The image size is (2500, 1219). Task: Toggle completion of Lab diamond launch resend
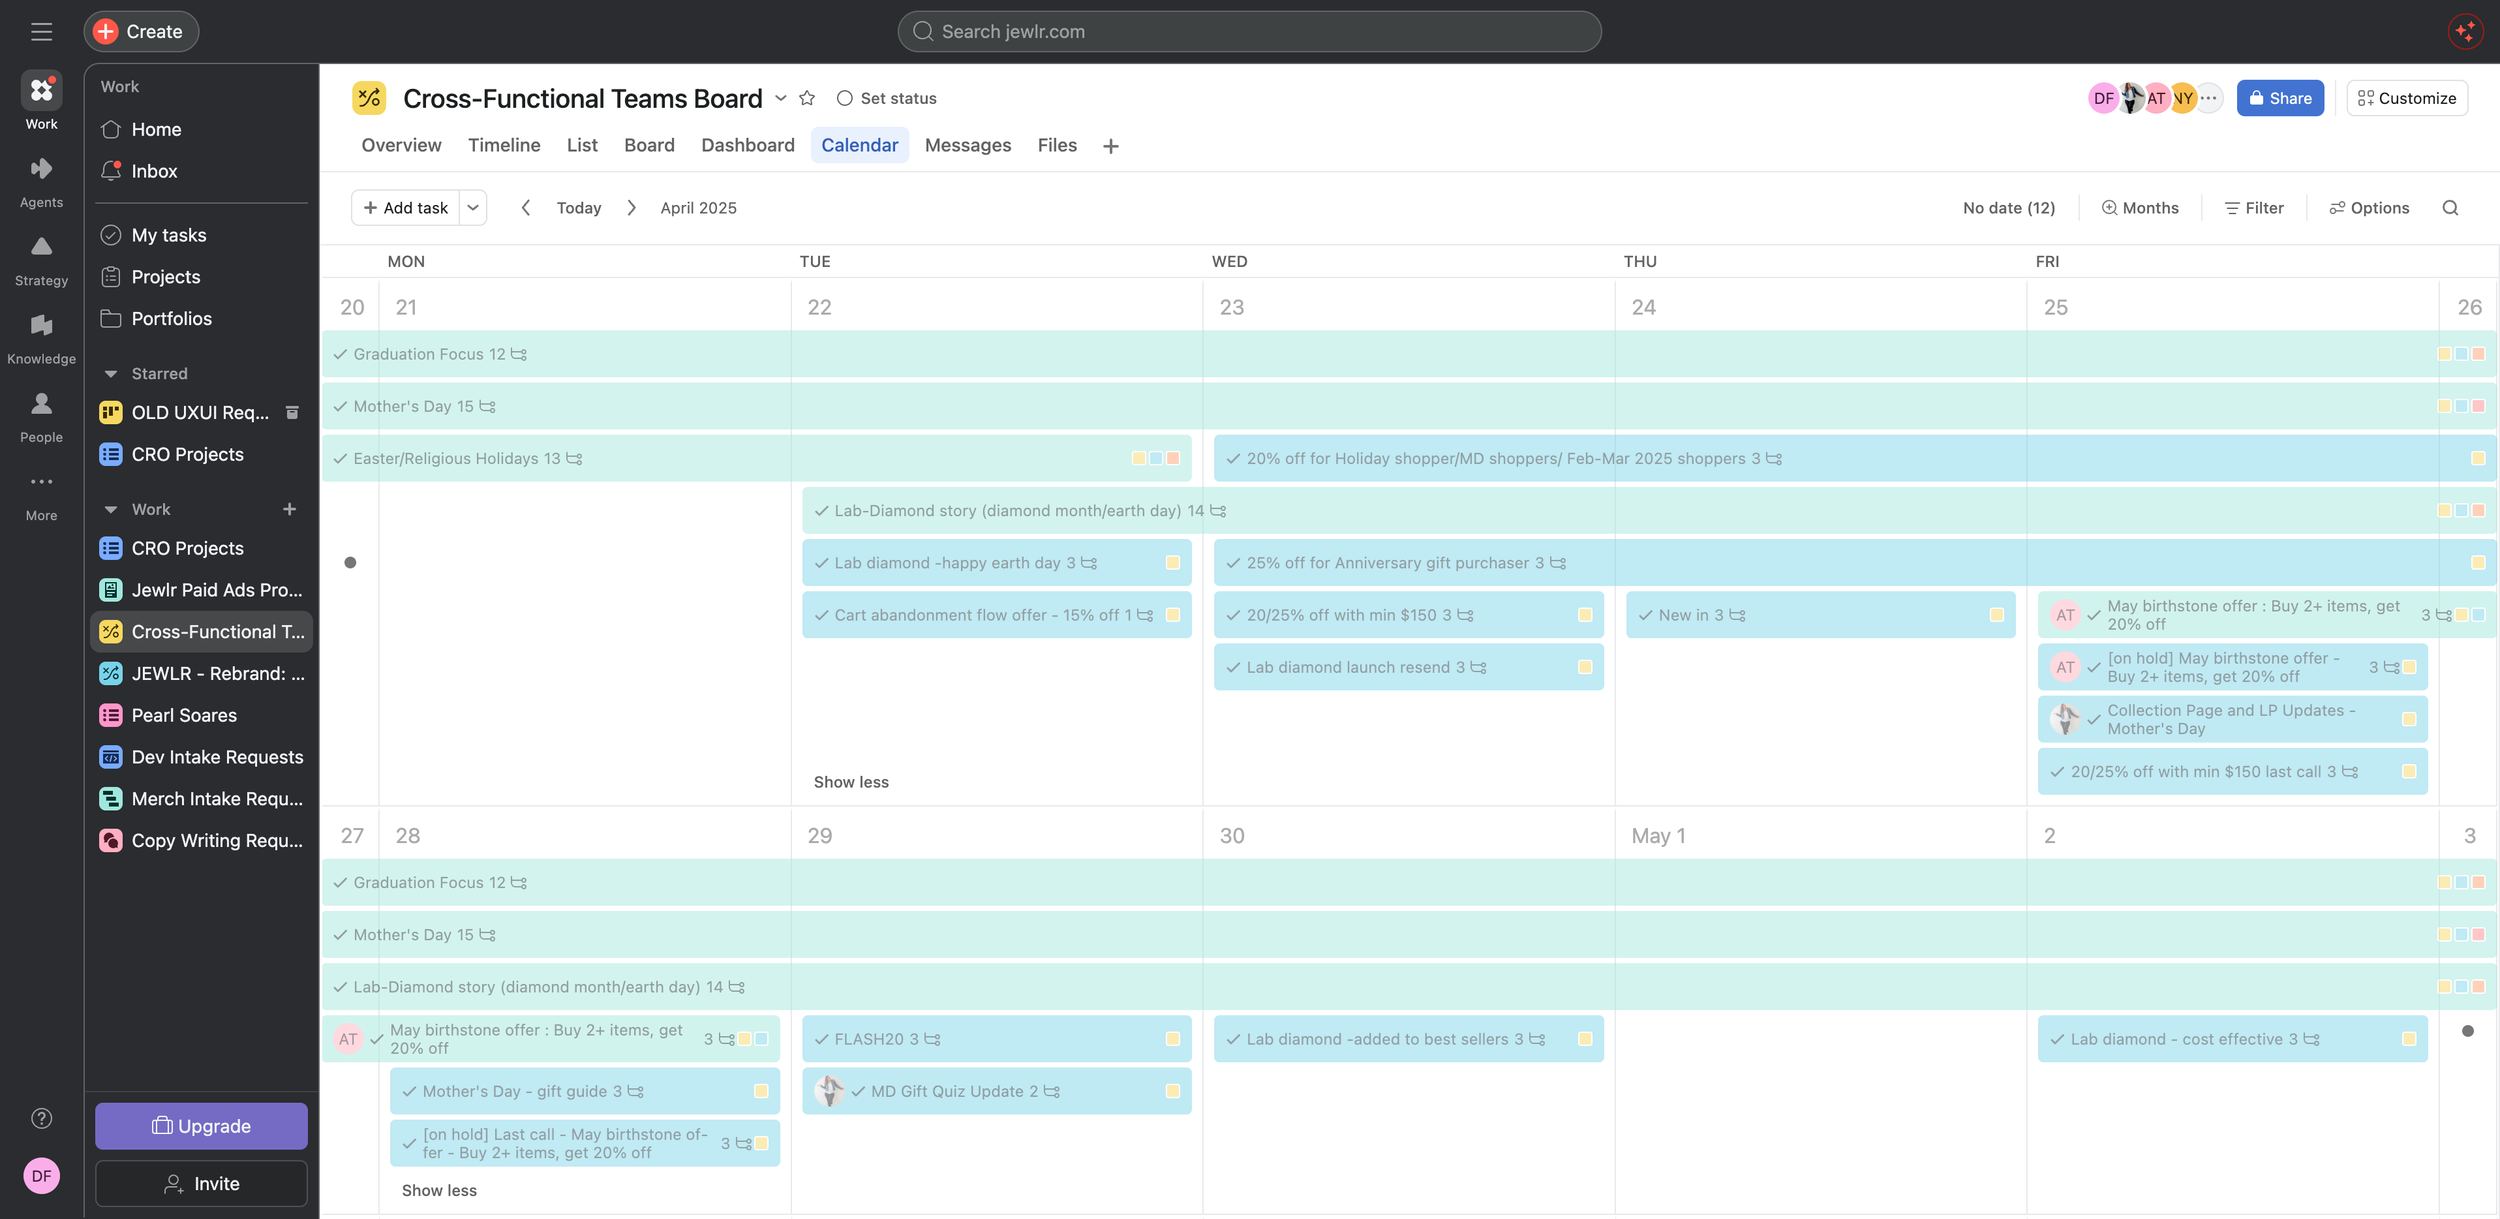click(1233, 667)
